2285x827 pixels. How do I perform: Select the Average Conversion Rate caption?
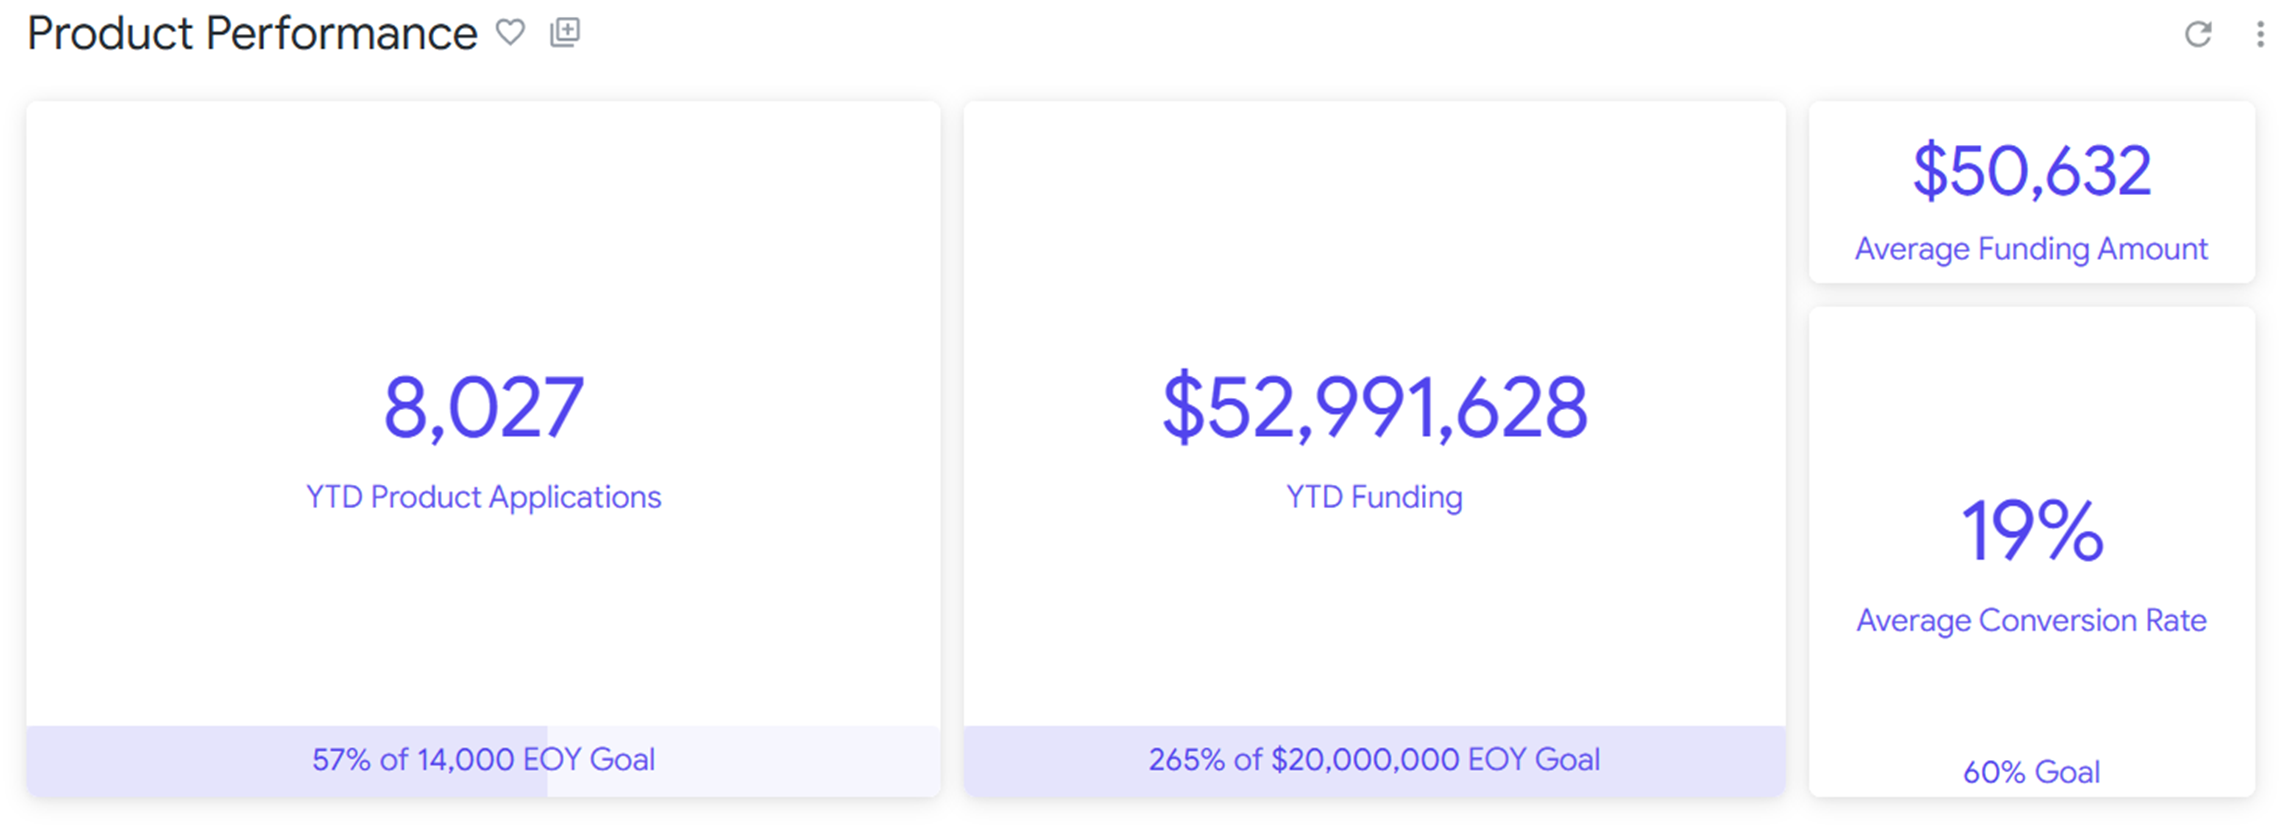click(x=2031, y=621)
